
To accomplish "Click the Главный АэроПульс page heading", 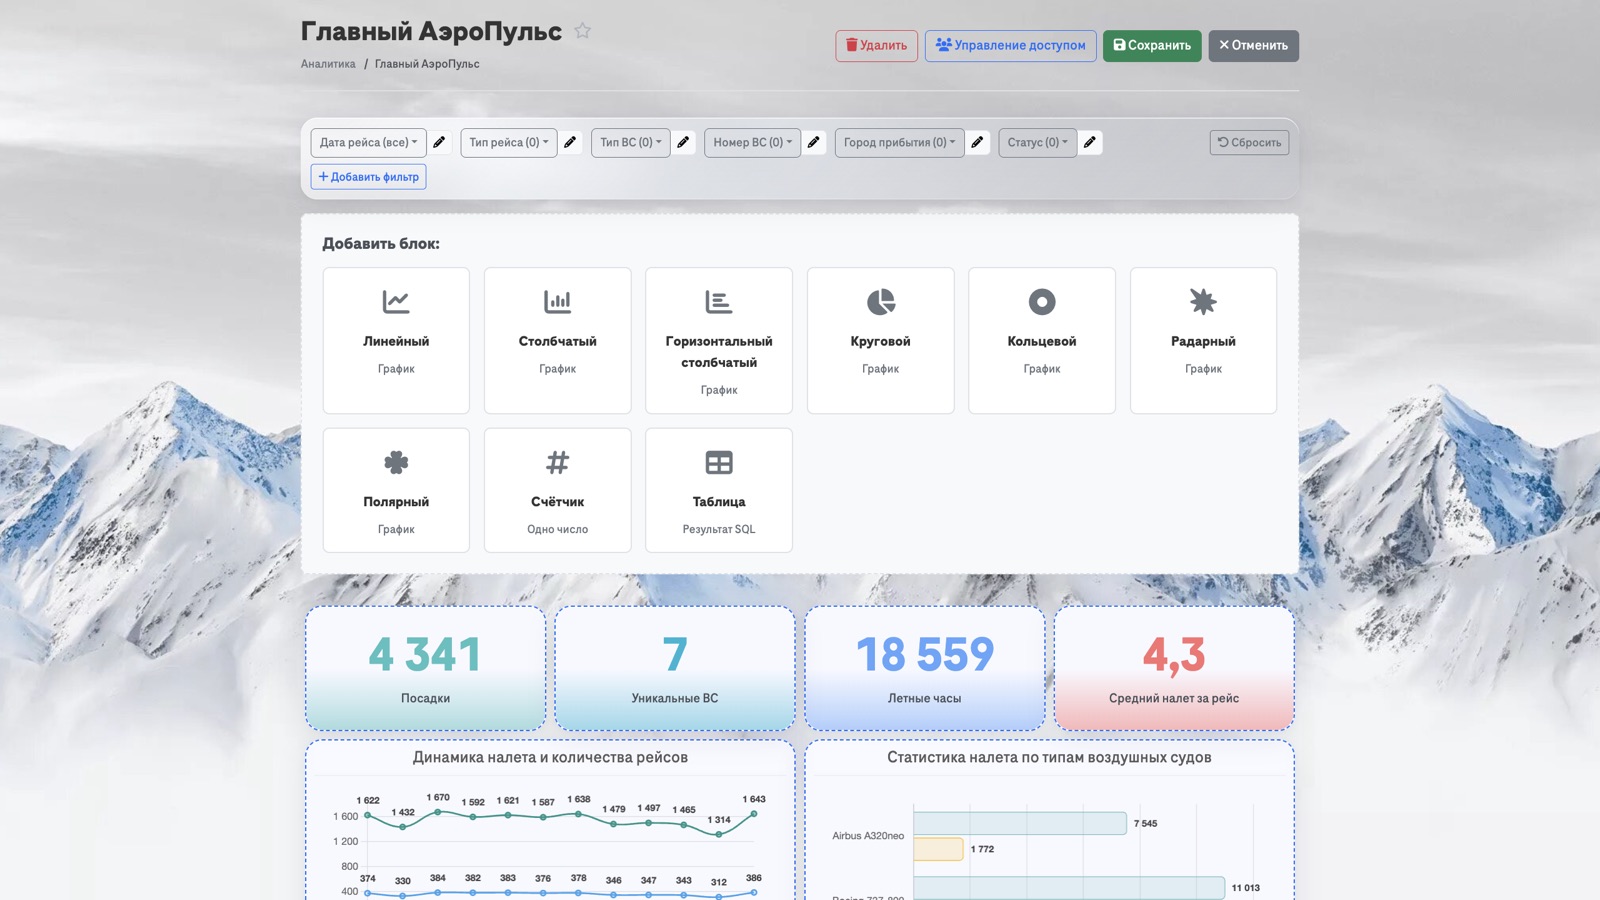I will pyautogui.click(x=431, y=31).
